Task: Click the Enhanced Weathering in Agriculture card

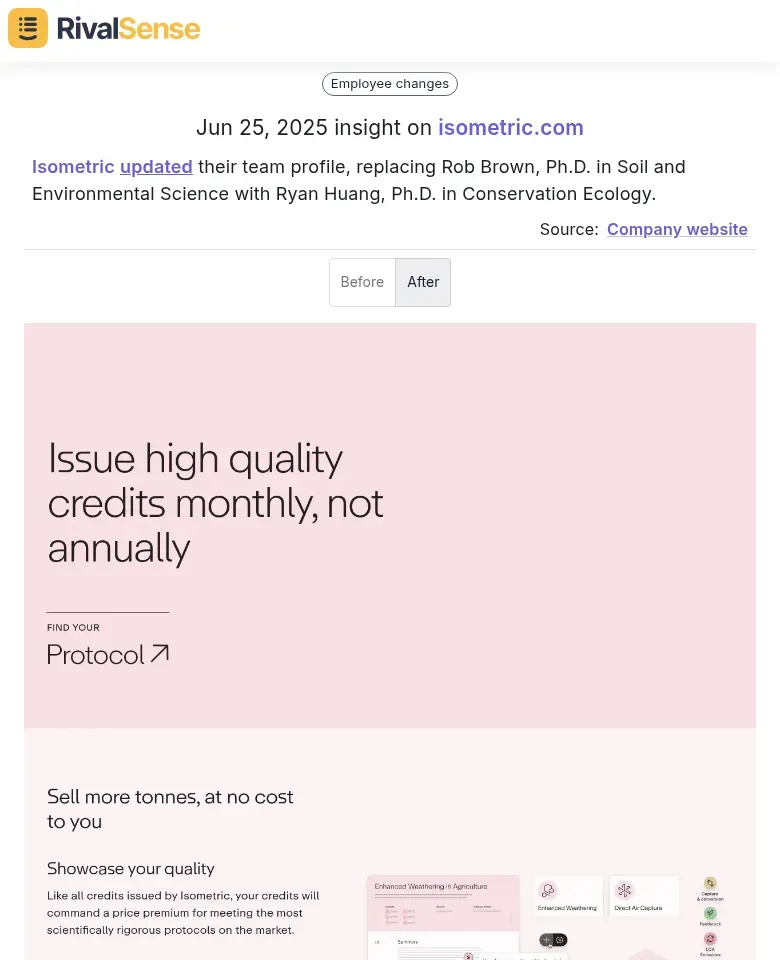Action: [x=443, y=917]
